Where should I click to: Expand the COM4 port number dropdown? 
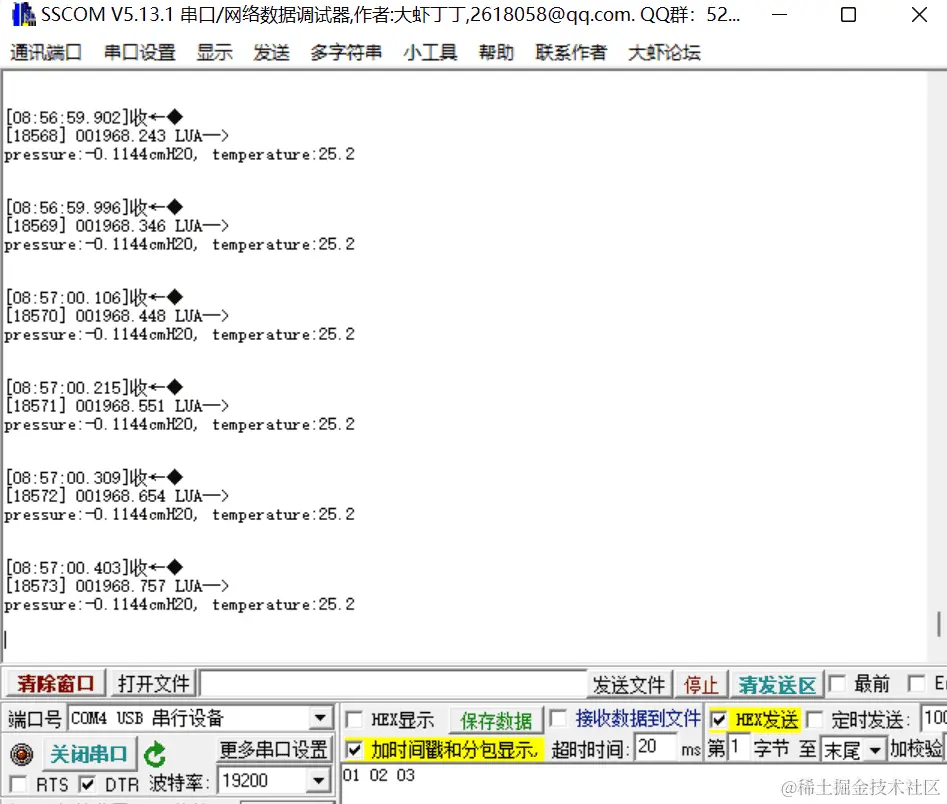click(320, 718)
